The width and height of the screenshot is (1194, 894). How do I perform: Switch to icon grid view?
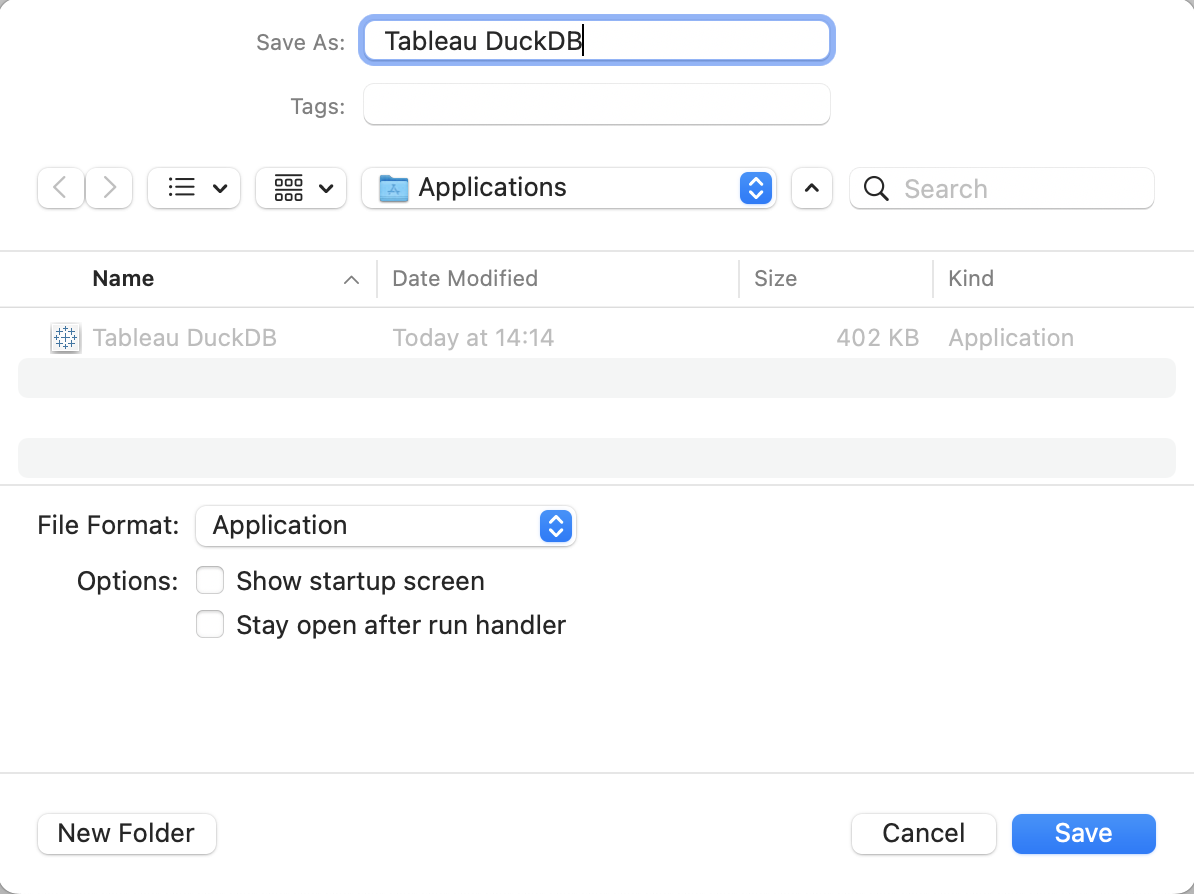[290, 188]
